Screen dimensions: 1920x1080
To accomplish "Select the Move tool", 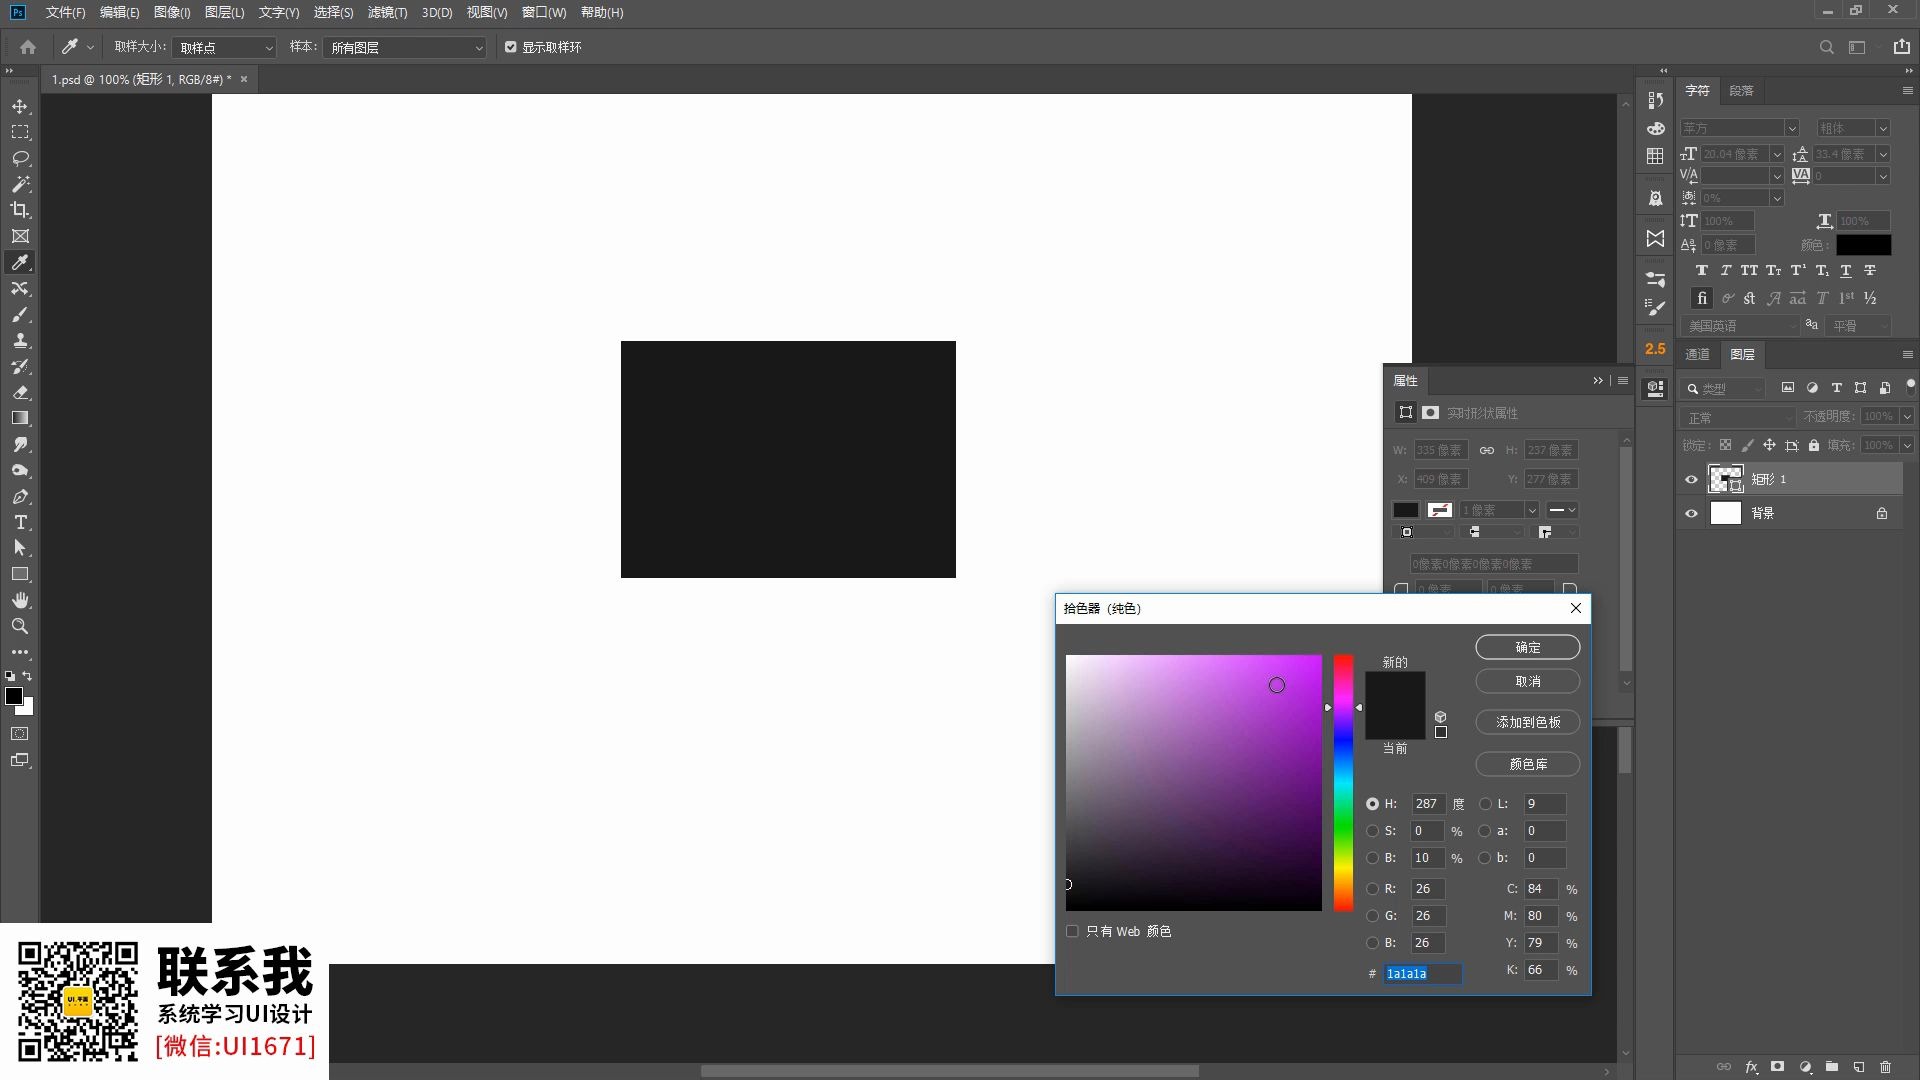I will pos(20,106).
